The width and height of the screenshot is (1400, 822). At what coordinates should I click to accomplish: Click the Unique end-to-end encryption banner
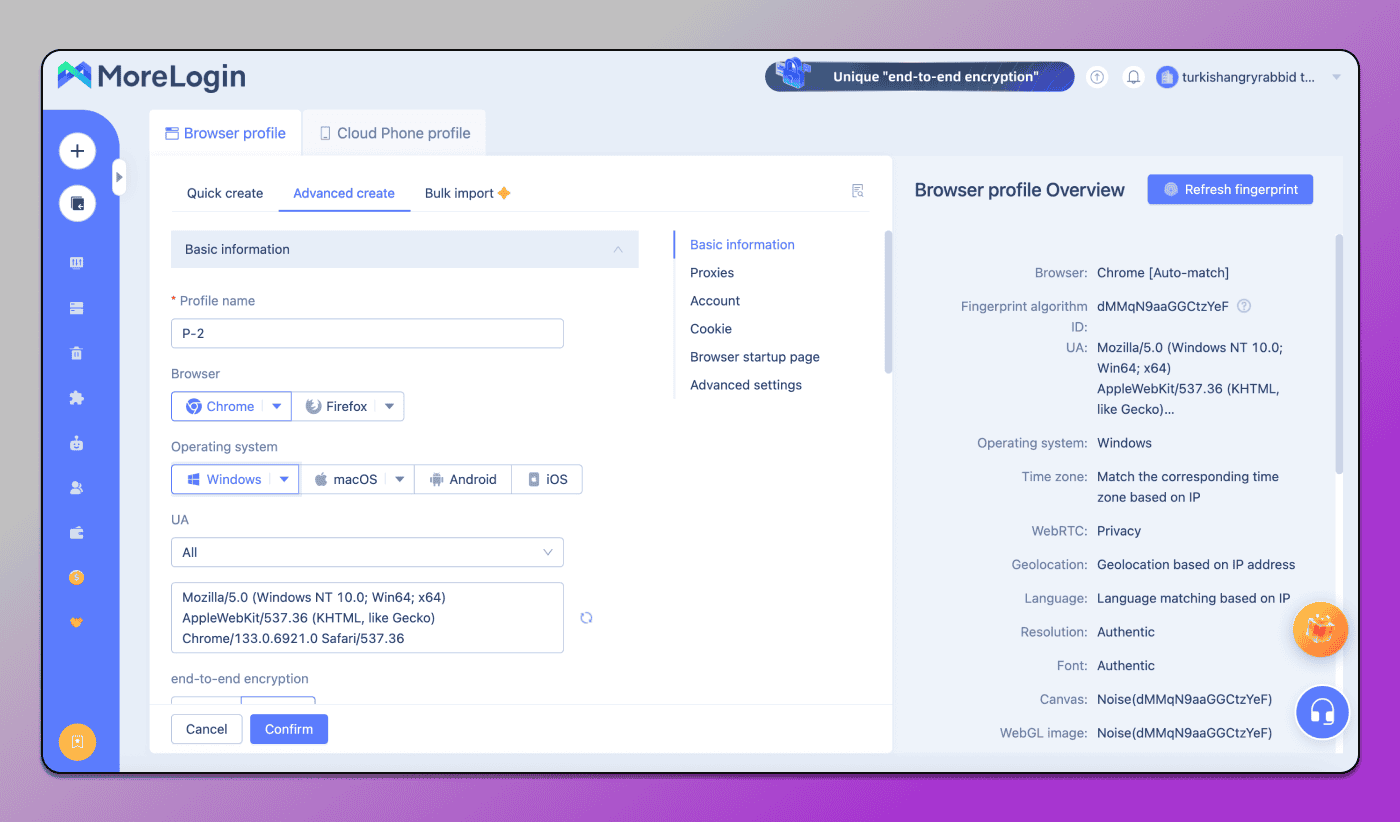click(920, 77)
